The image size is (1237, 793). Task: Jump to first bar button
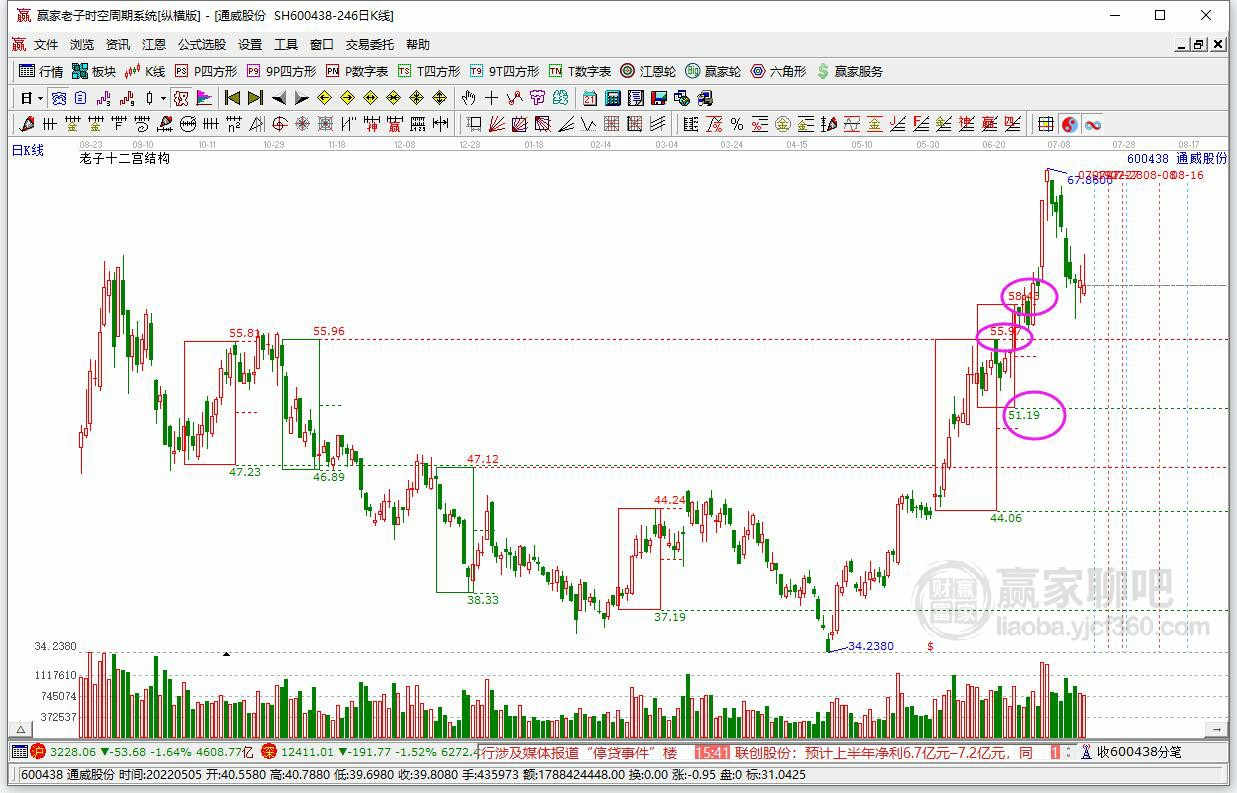click(x=232, y=98)
